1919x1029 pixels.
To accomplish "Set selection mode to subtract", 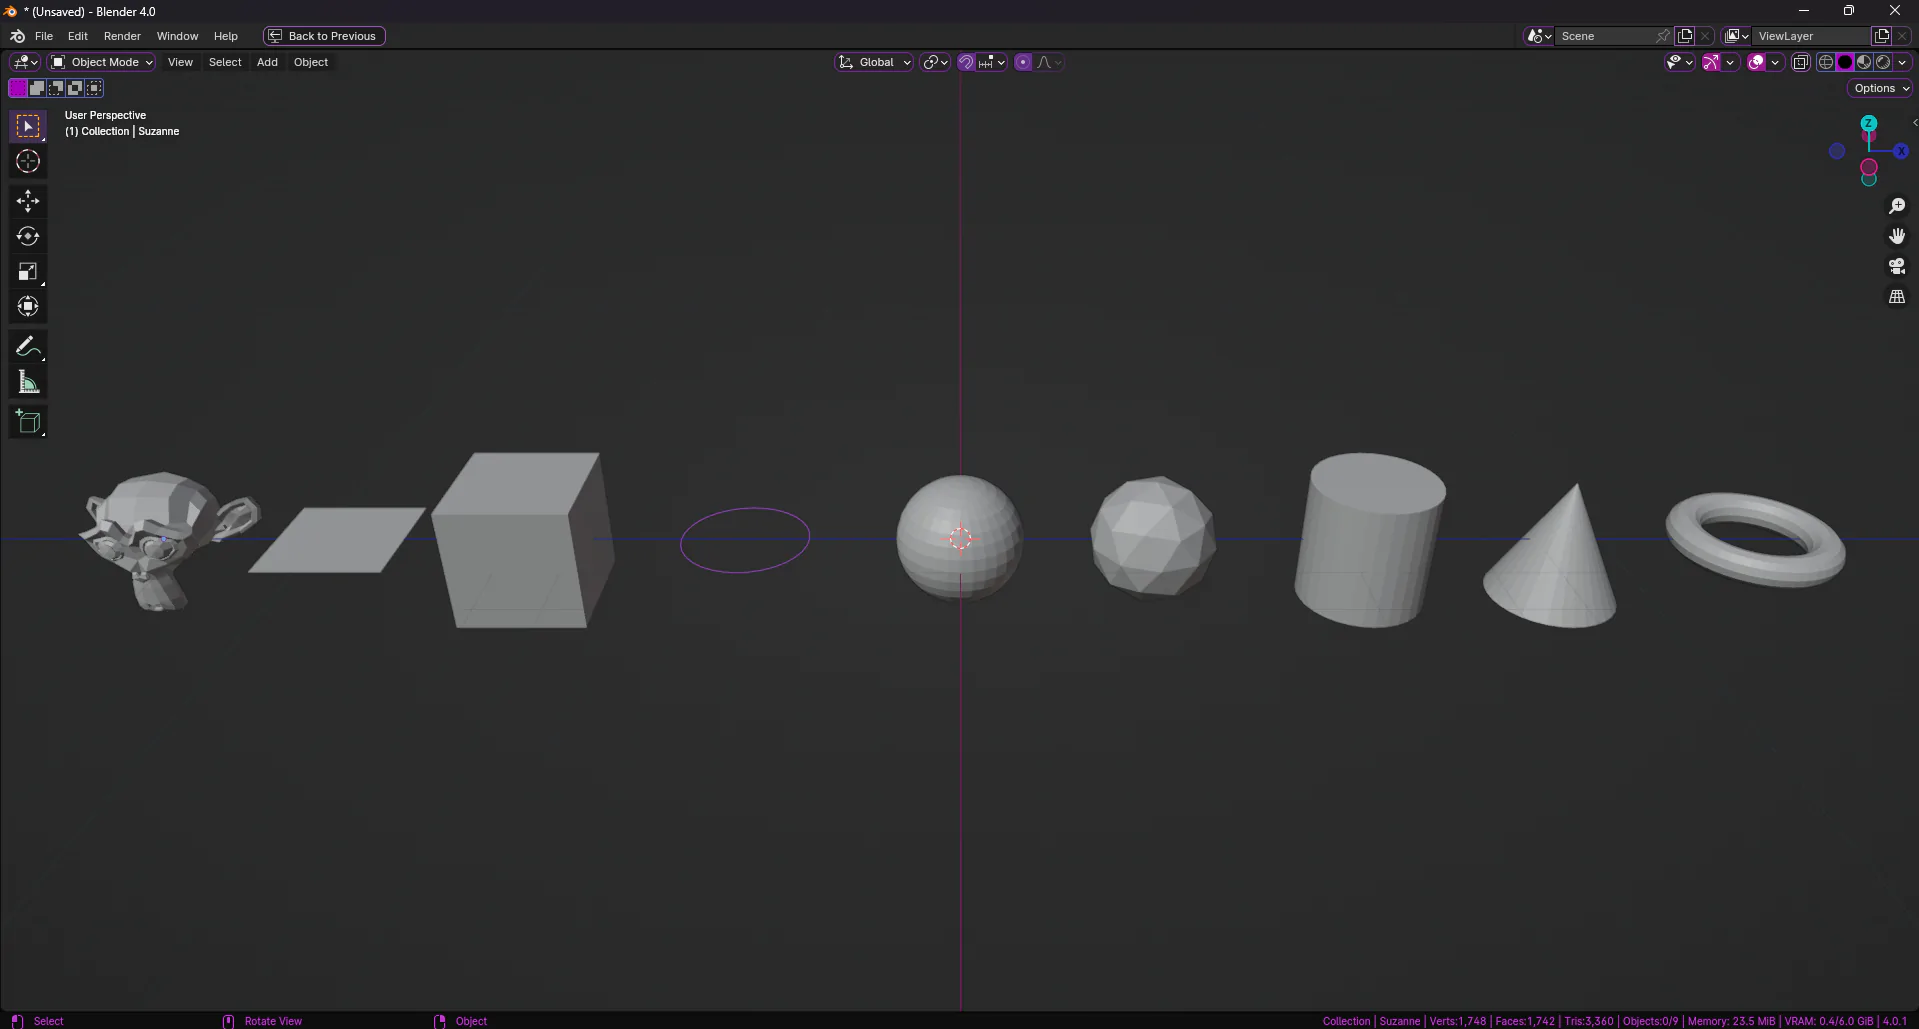I will (x=56, y=88).
